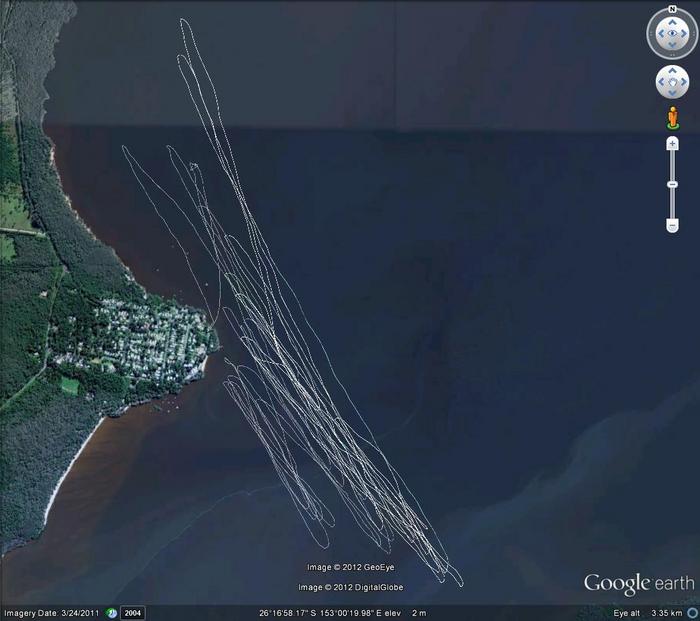This screenshot has width=700, height=621.
Task: Click the streaming status circle indicator
Action: point(692,612)
